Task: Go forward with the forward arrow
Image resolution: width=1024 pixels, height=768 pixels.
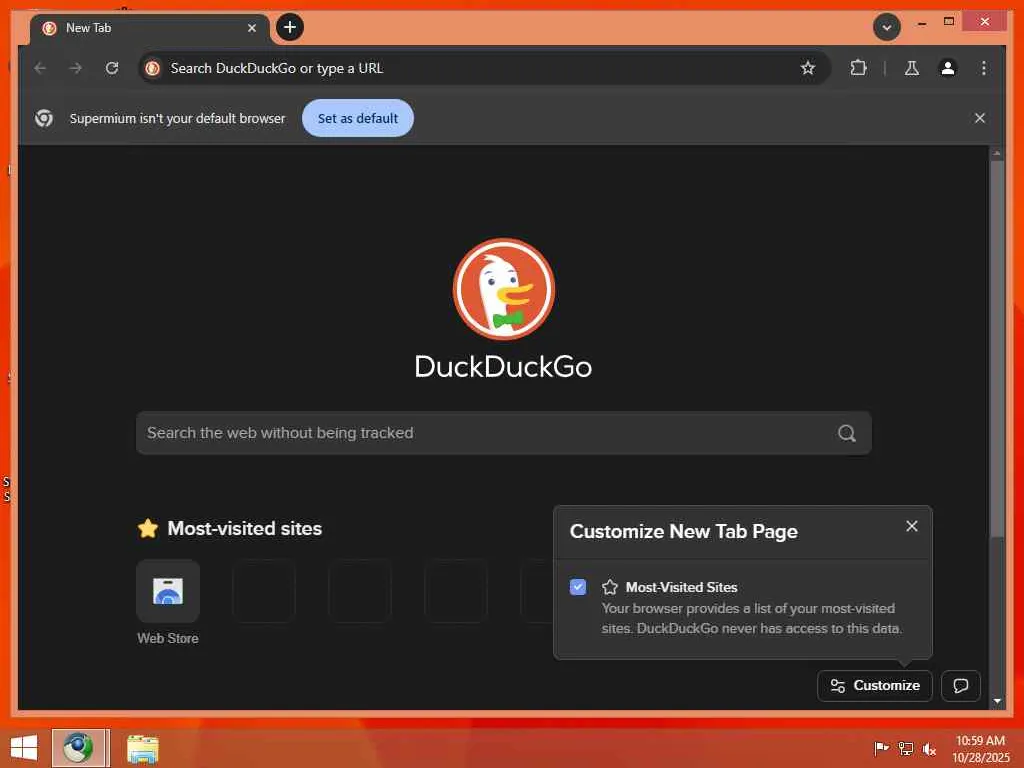Action: tap(76, 68)
